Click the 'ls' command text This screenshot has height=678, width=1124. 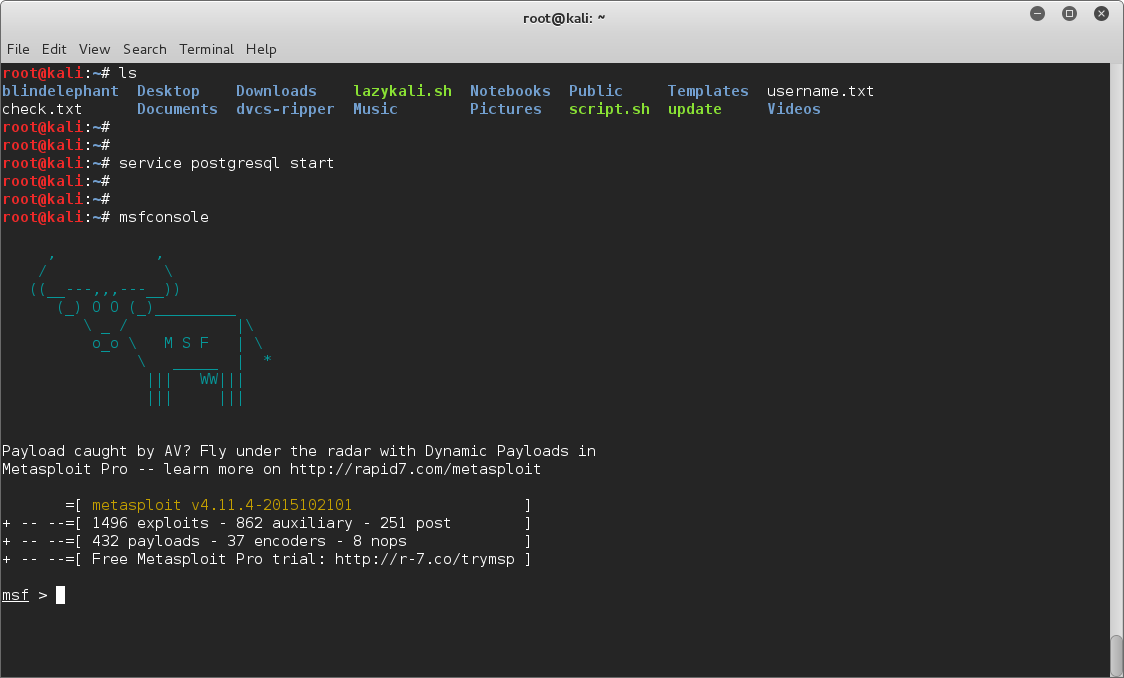(x=128, y=73)
